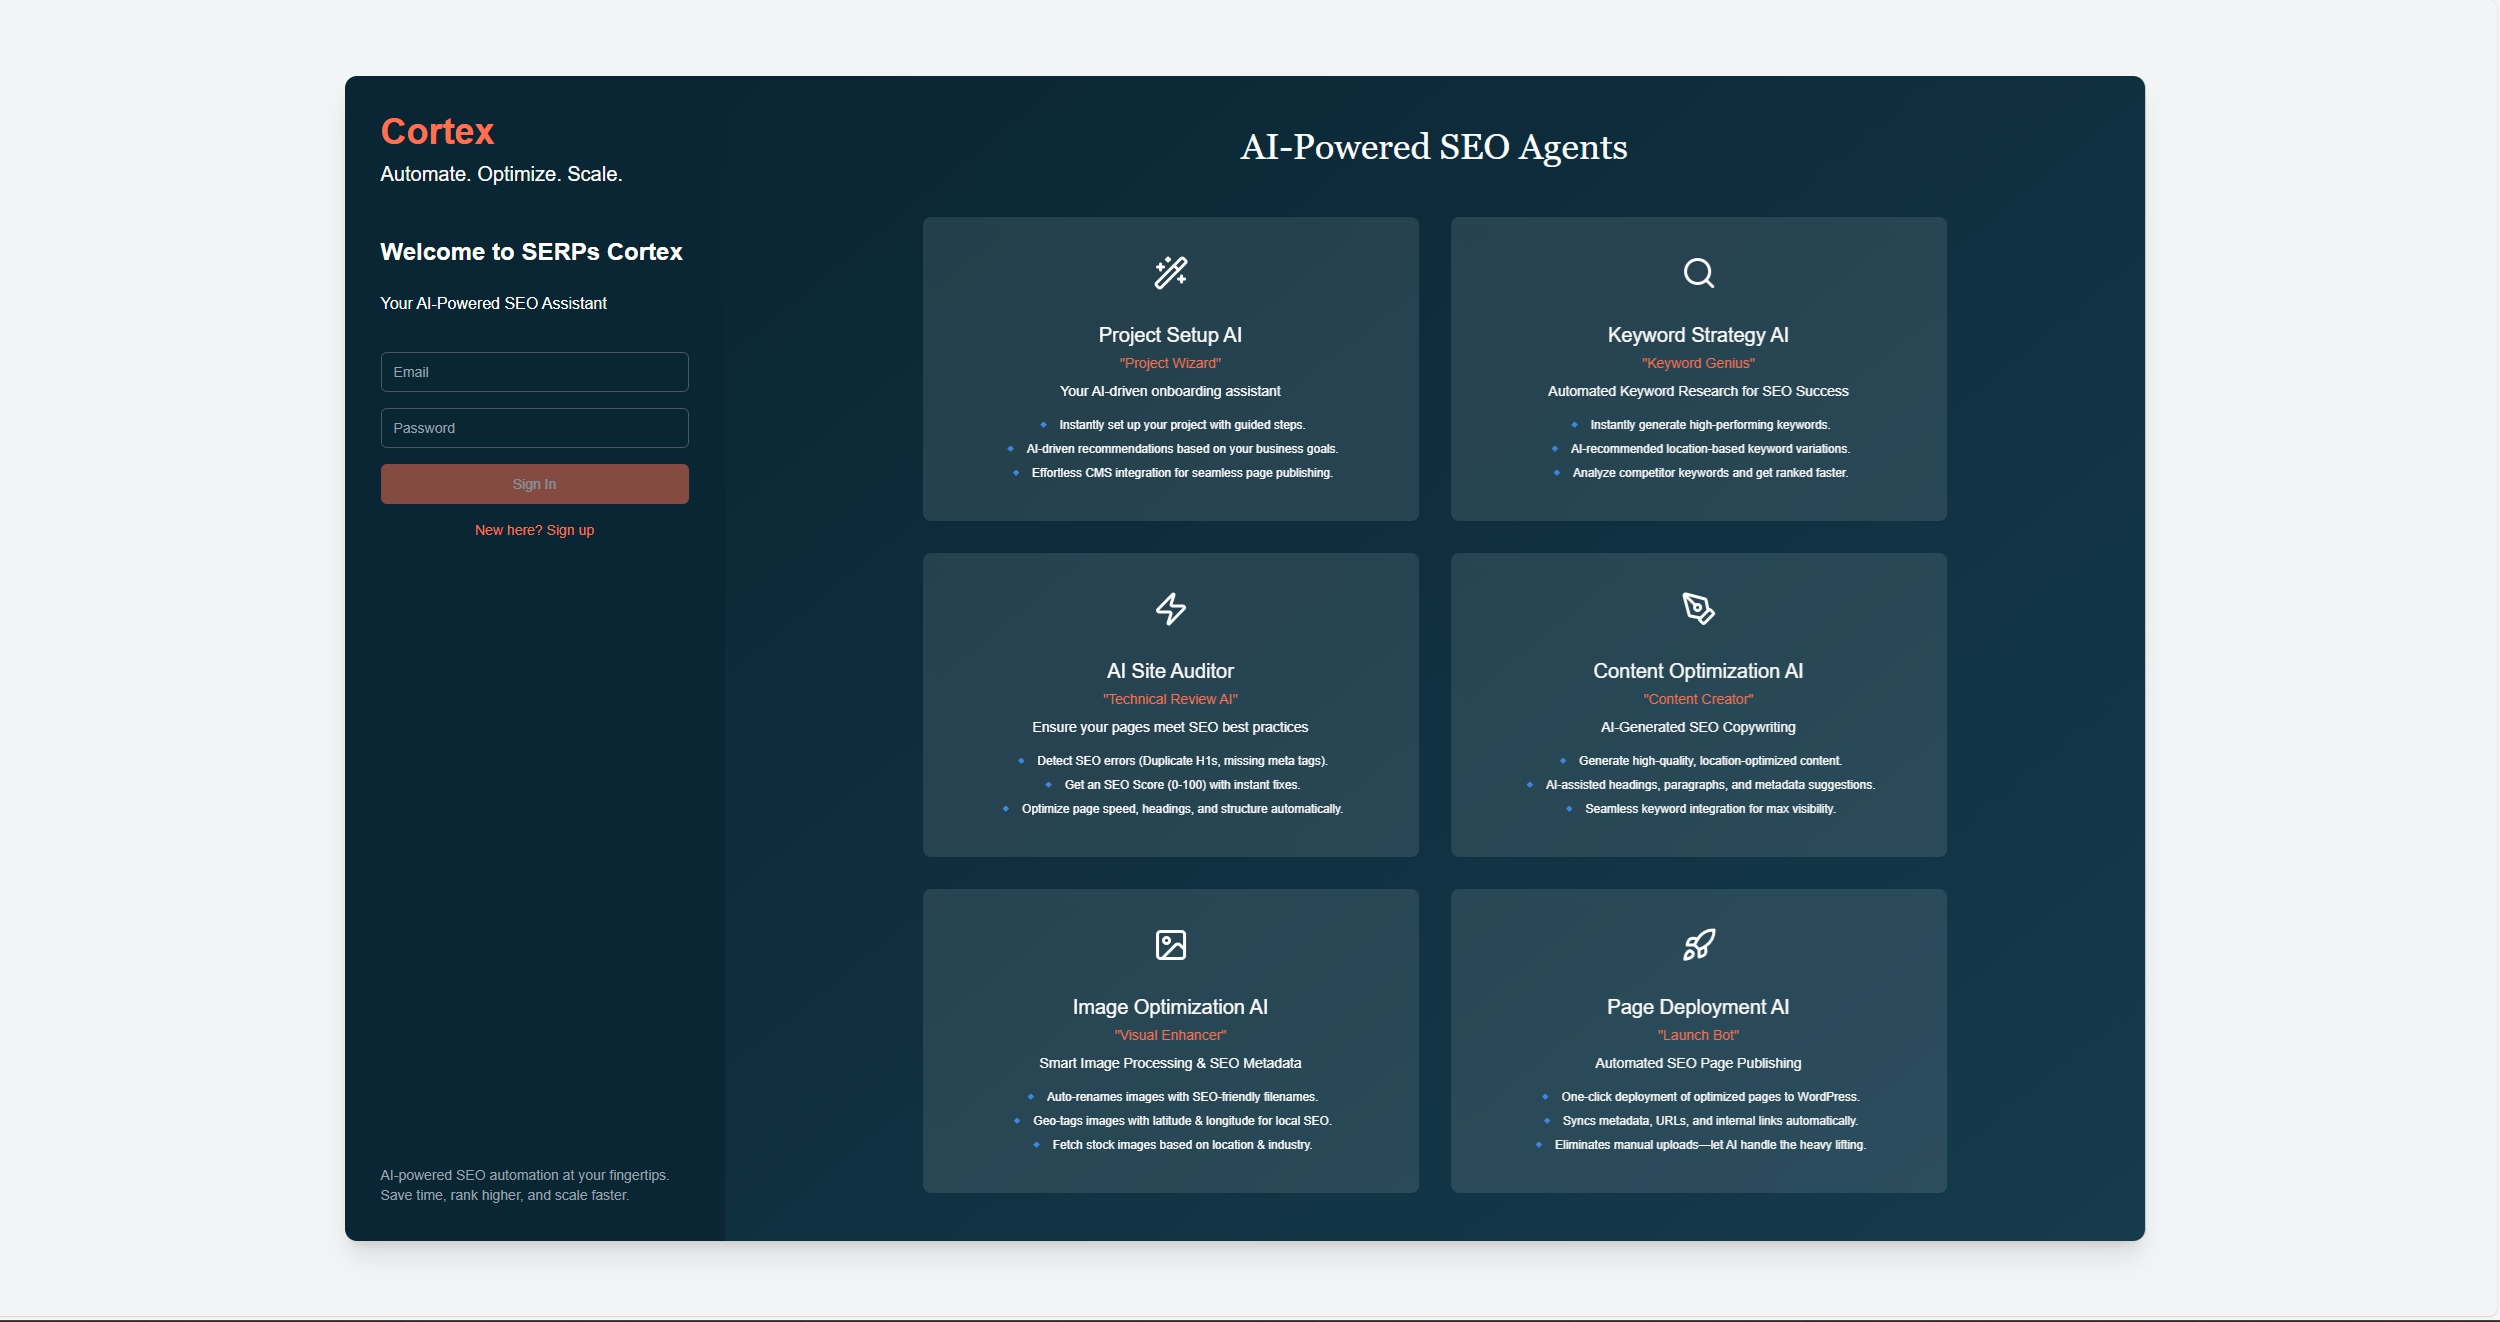Select the Content Optimization AI card title
Screen dimensions: 2500x1322
[1698, 671]
